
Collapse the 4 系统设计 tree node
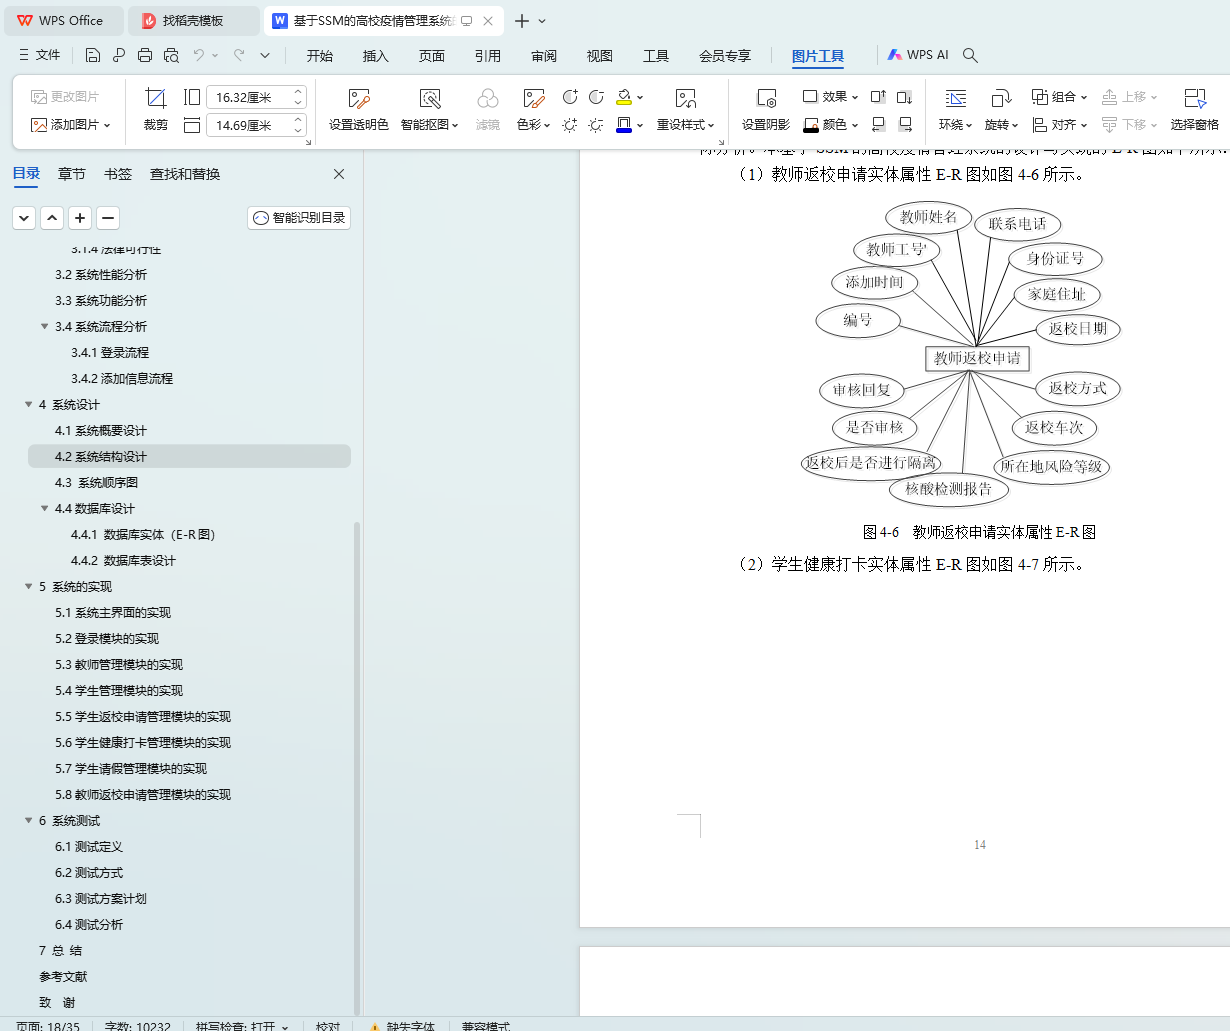[28, 405]
